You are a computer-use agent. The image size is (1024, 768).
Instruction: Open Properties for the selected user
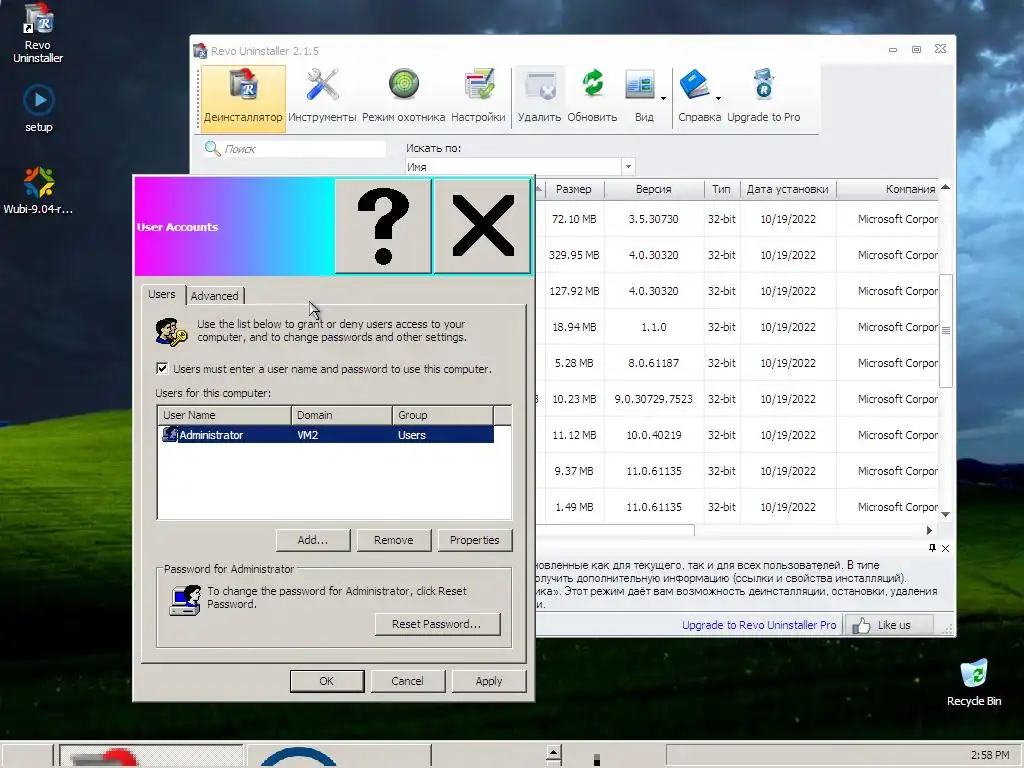pos(475,540)
